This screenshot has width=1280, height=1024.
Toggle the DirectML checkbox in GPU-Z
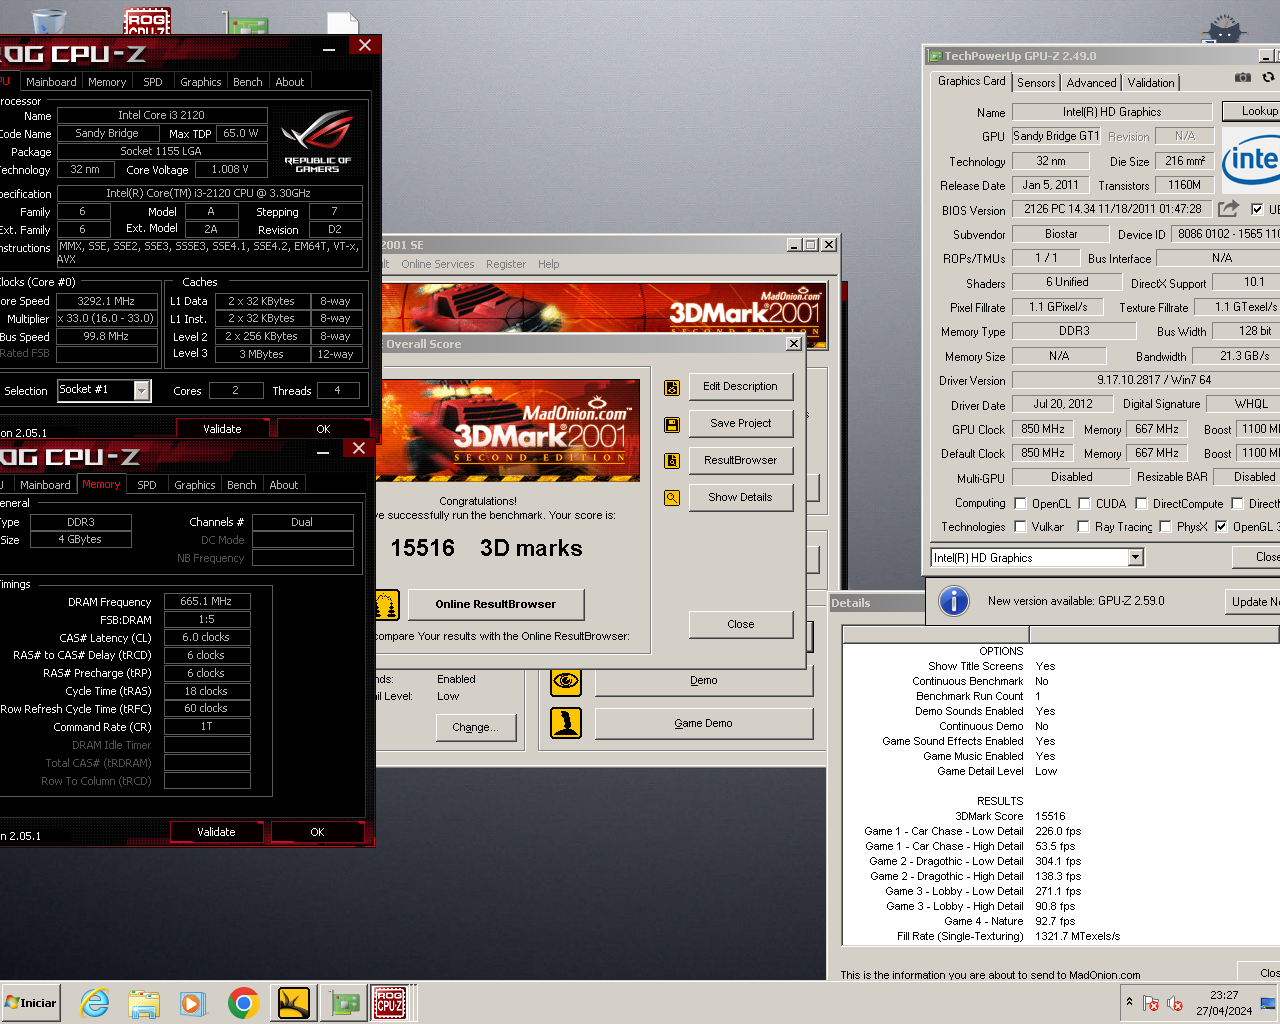pos(1237,504)
